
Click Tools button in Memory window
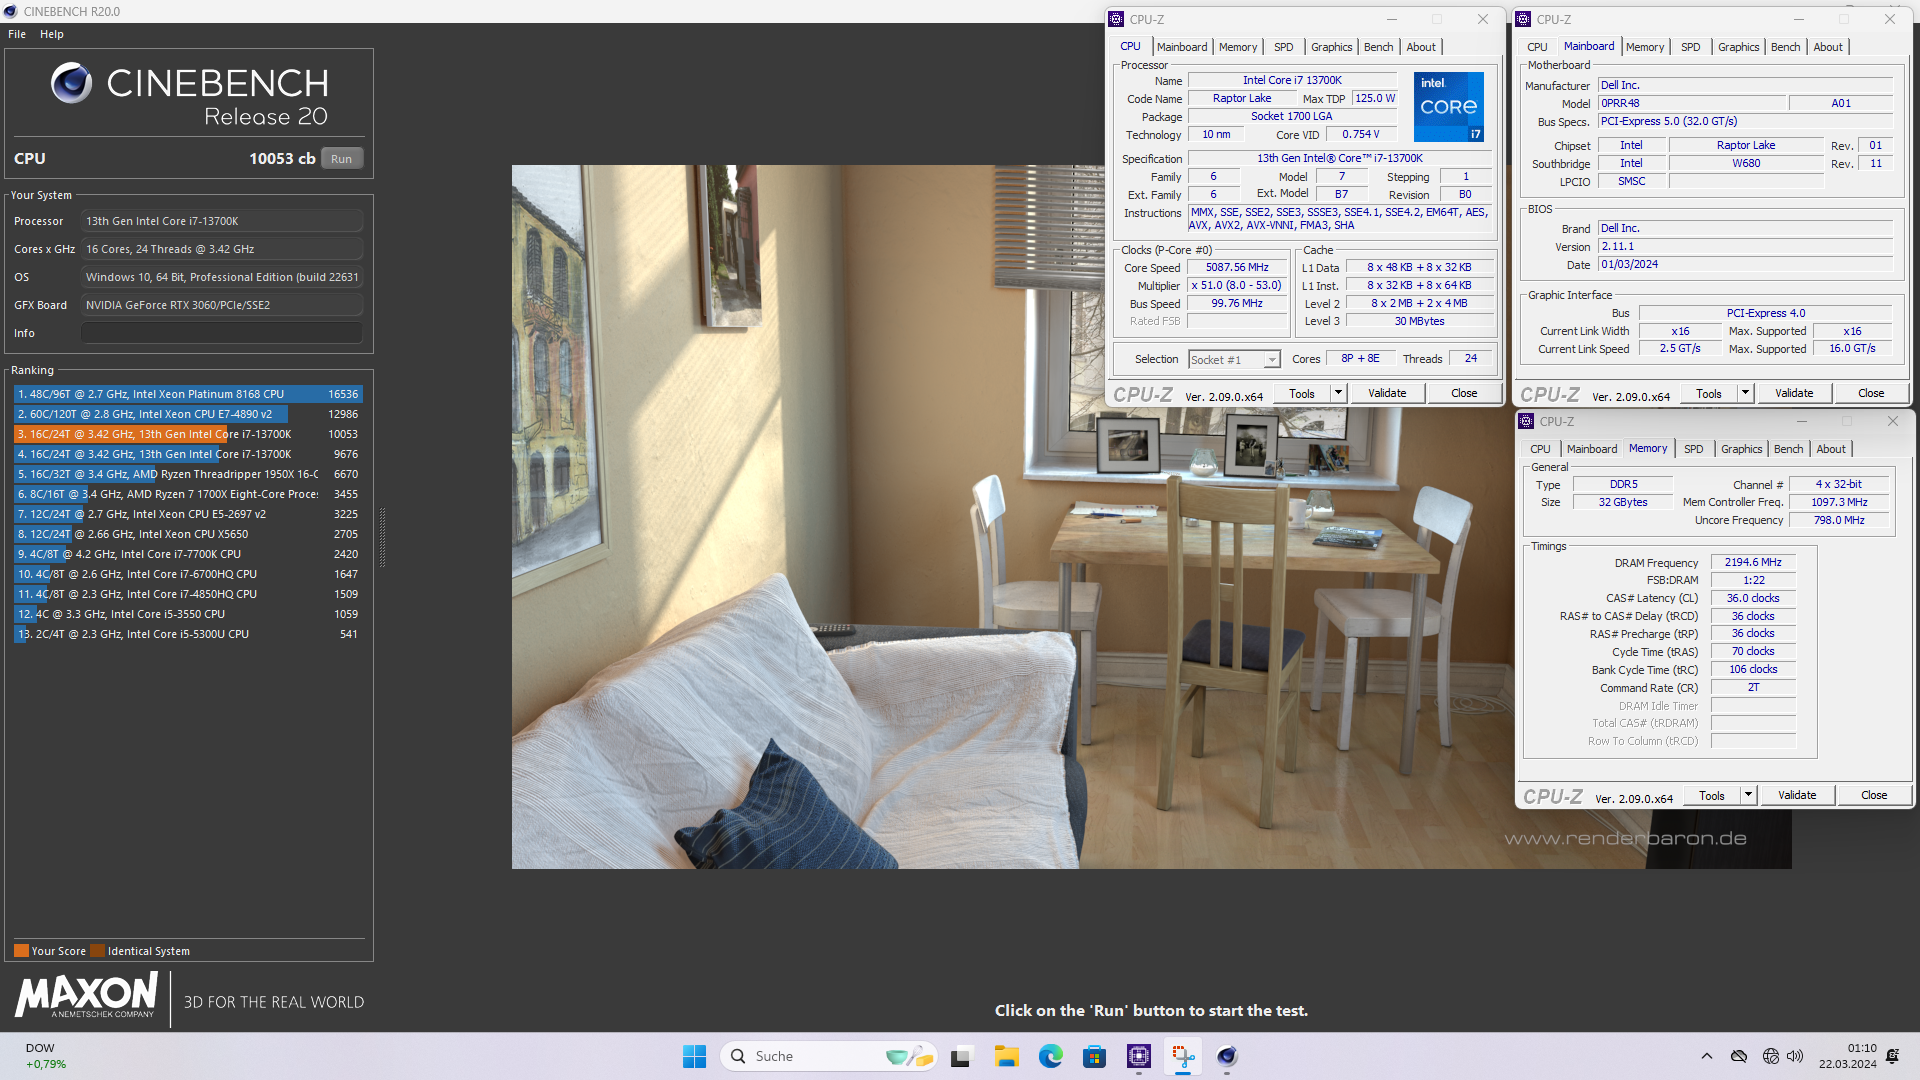click(1711, 796)
